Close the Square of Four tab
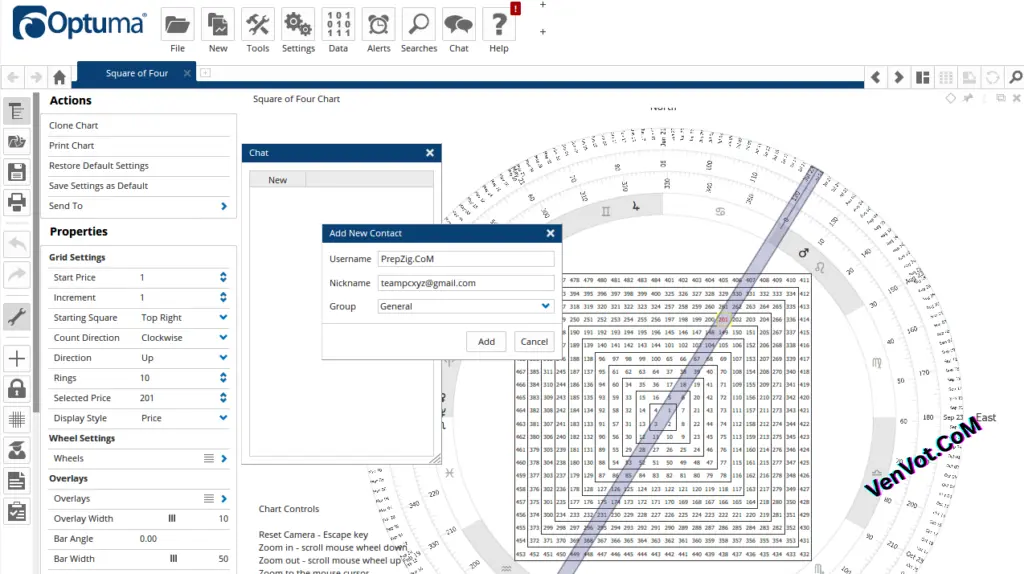 187,73
